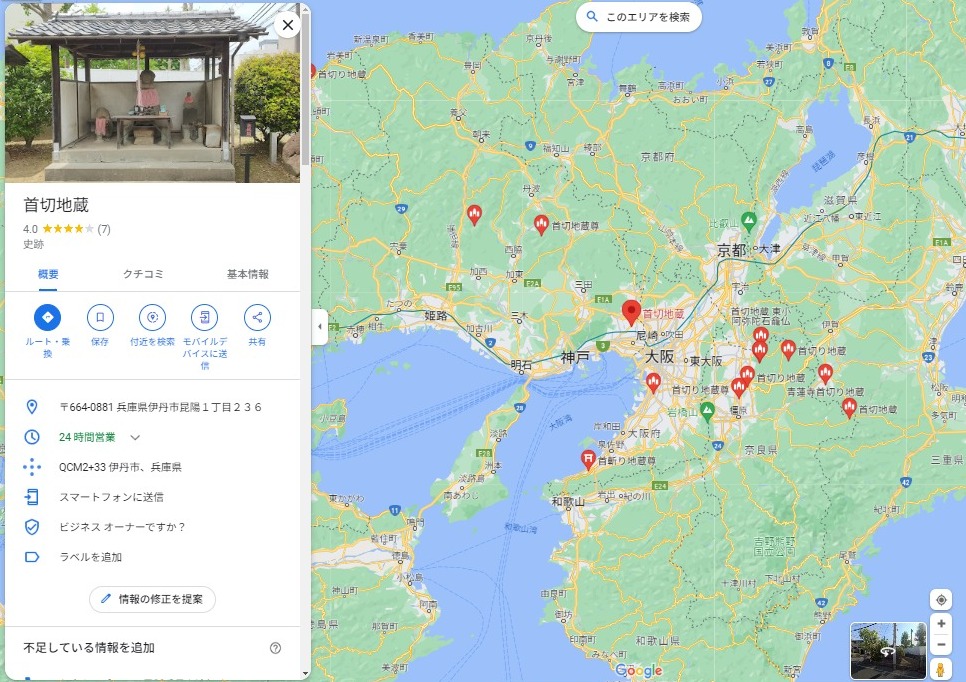Screen dimensions: 966x682
Task: Click the 首切地蔵 marker near 三重県
Action: [x=849, y=408]
